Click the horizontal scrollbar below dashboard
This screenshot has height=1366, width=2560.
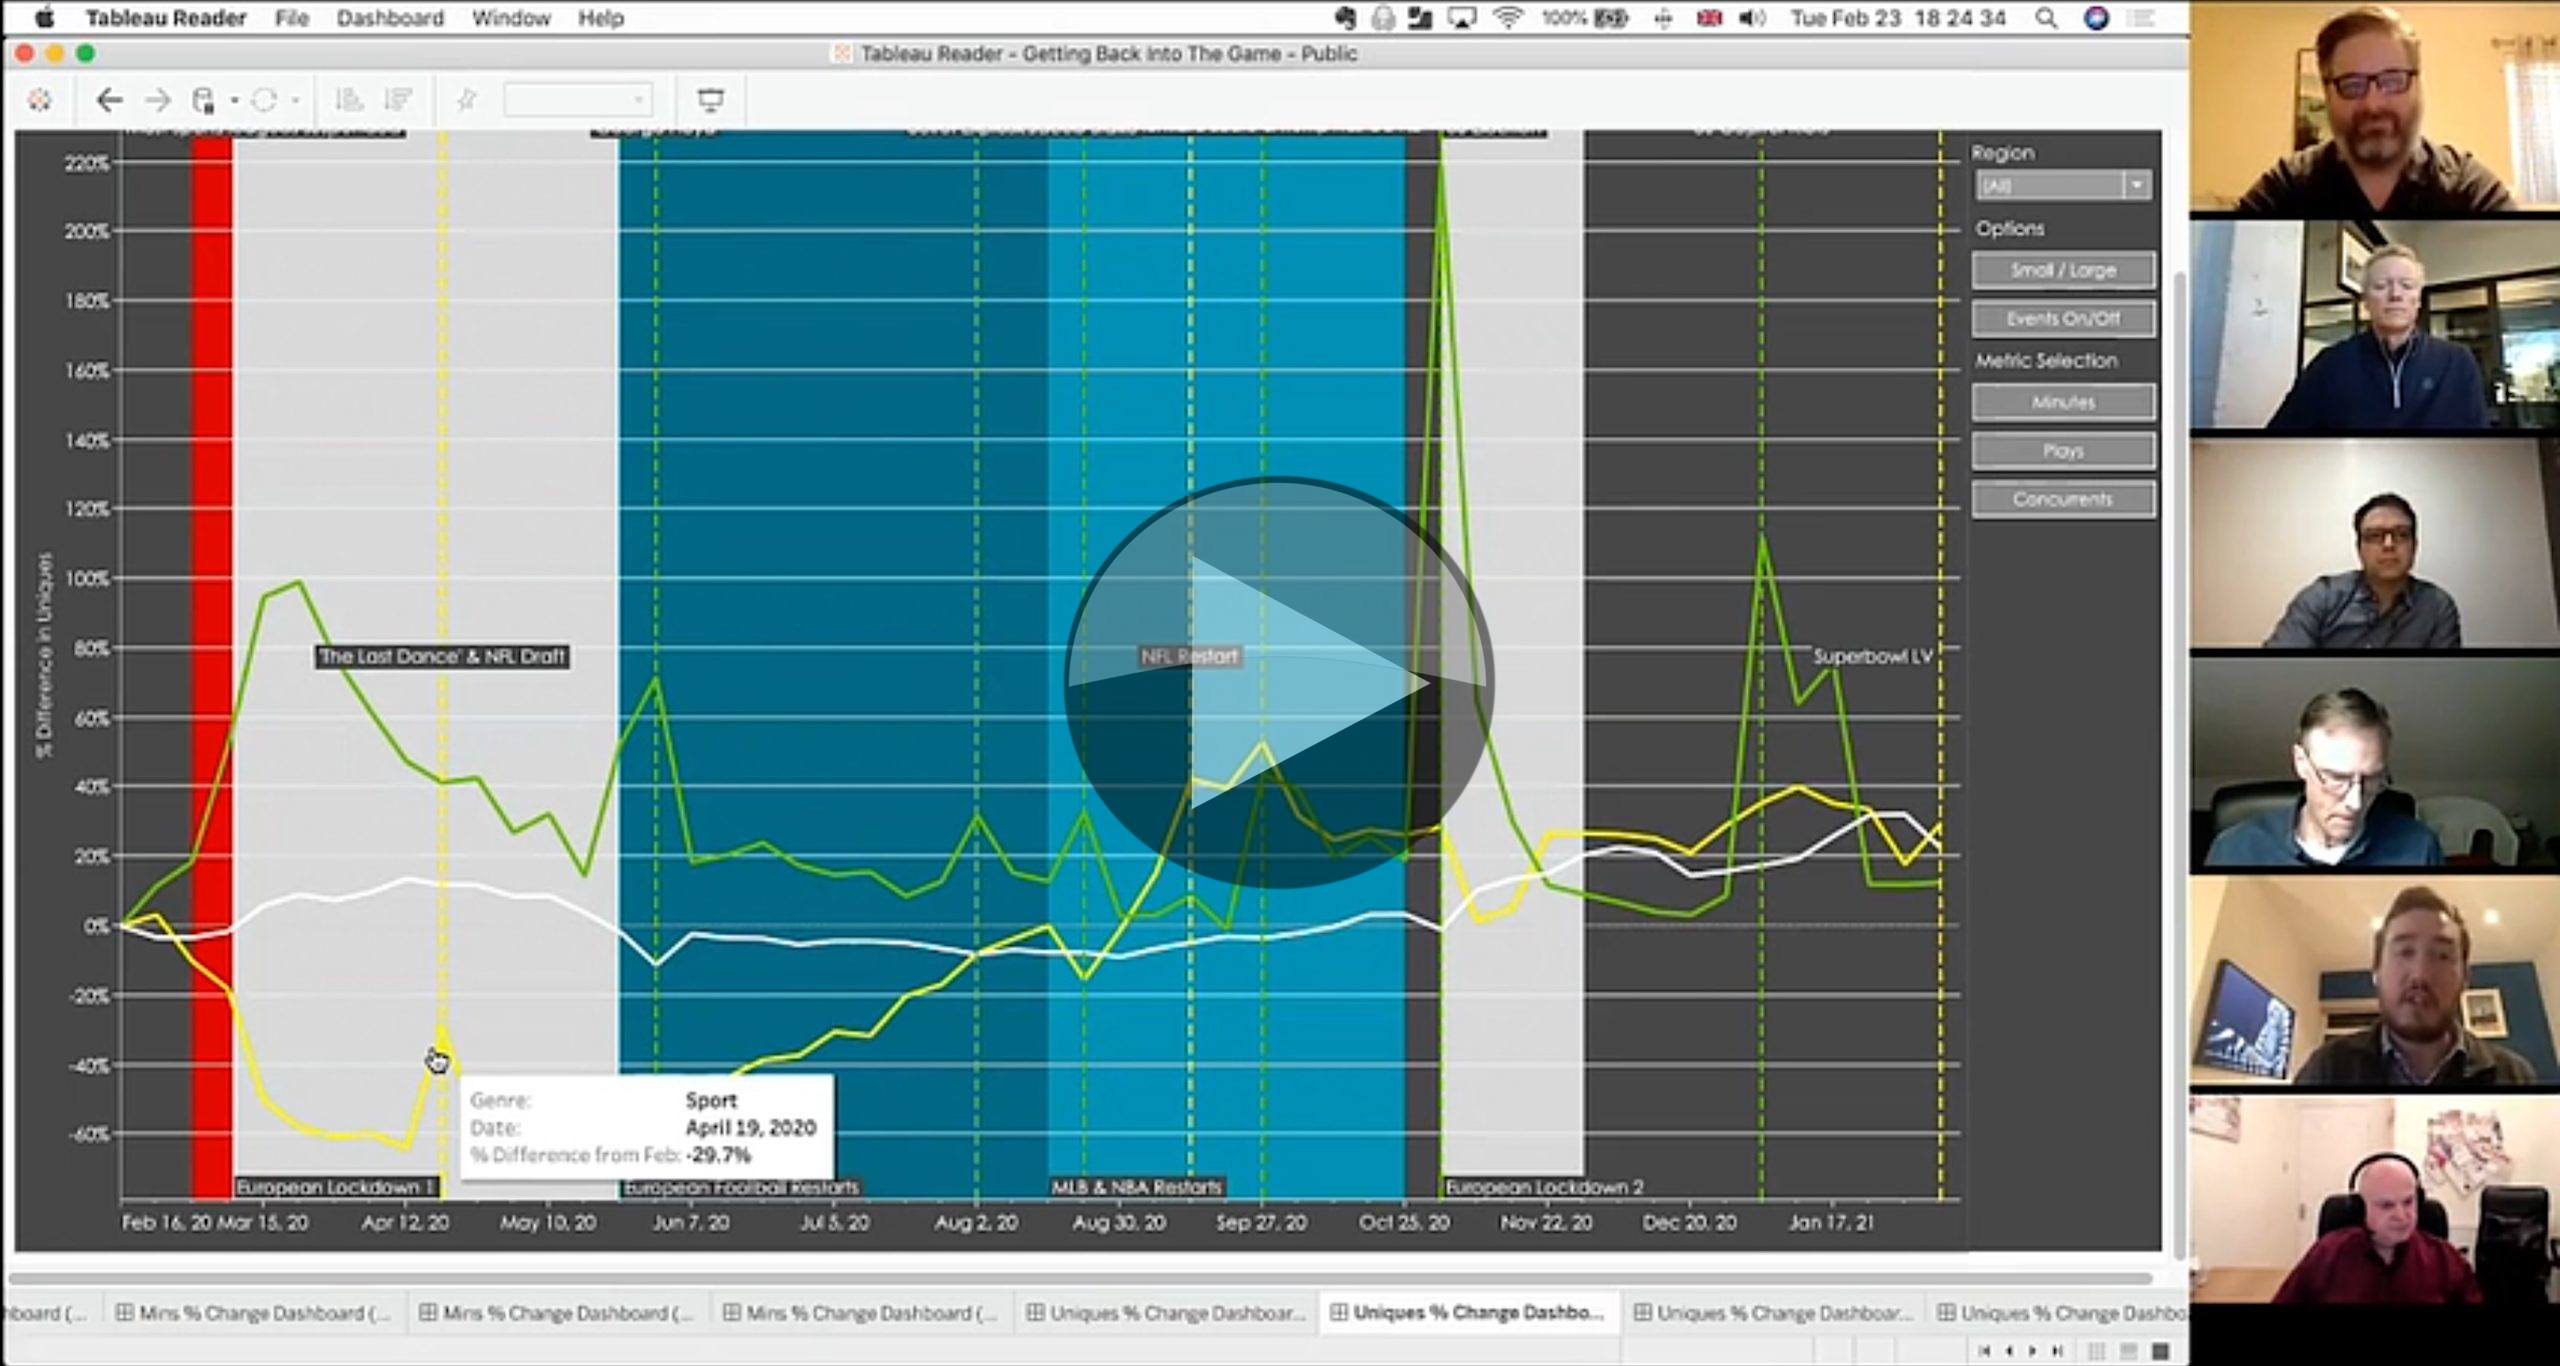tap(1080, 1278)
